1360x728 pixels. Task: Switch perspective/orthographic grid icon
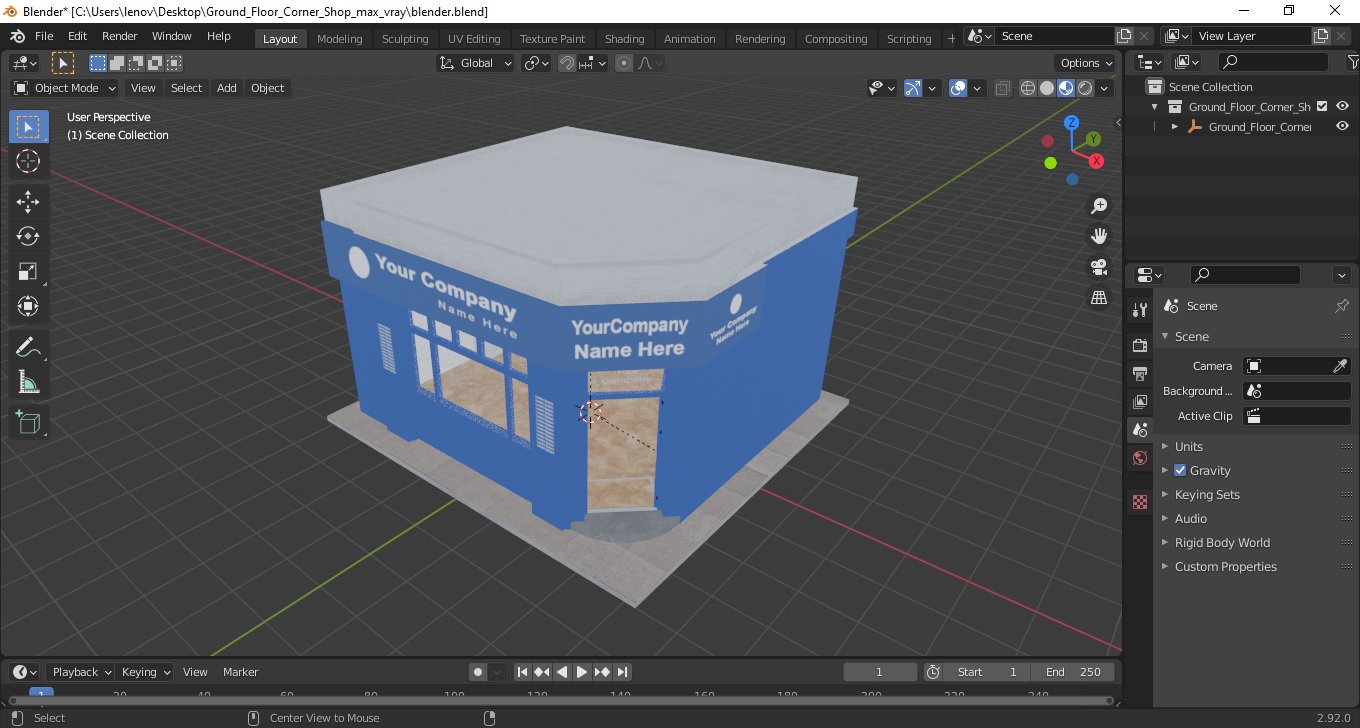[1099, 298]
